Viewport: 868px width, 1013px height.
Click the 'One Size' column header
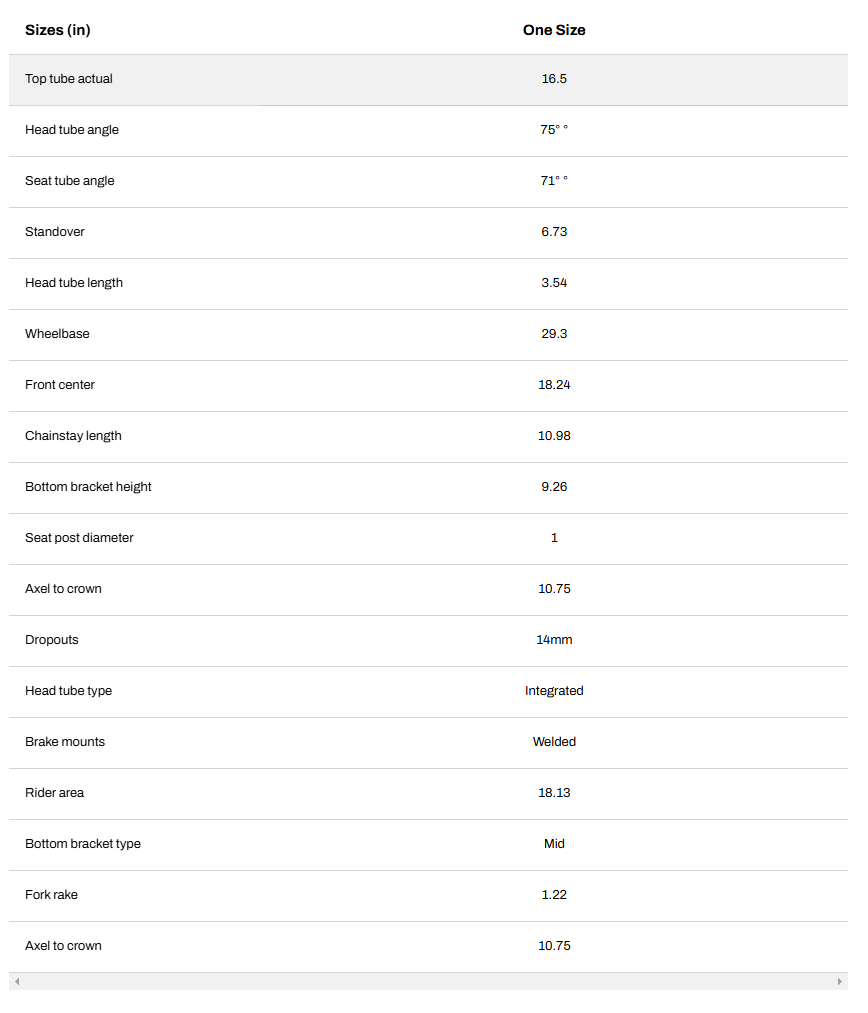pos(554,30)
